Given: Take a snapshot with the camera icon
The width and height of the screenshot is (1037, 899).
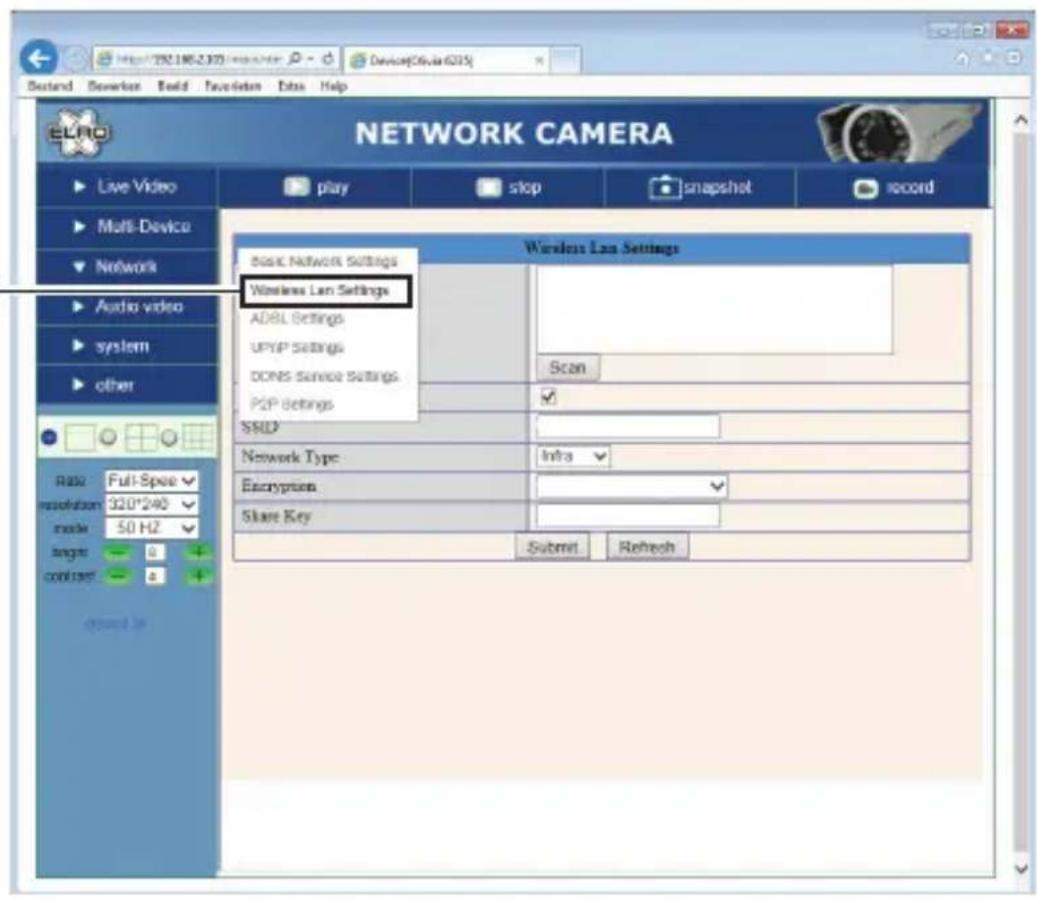Looking at the screenshot, I should pyautogui.click(x=700, y=187).
